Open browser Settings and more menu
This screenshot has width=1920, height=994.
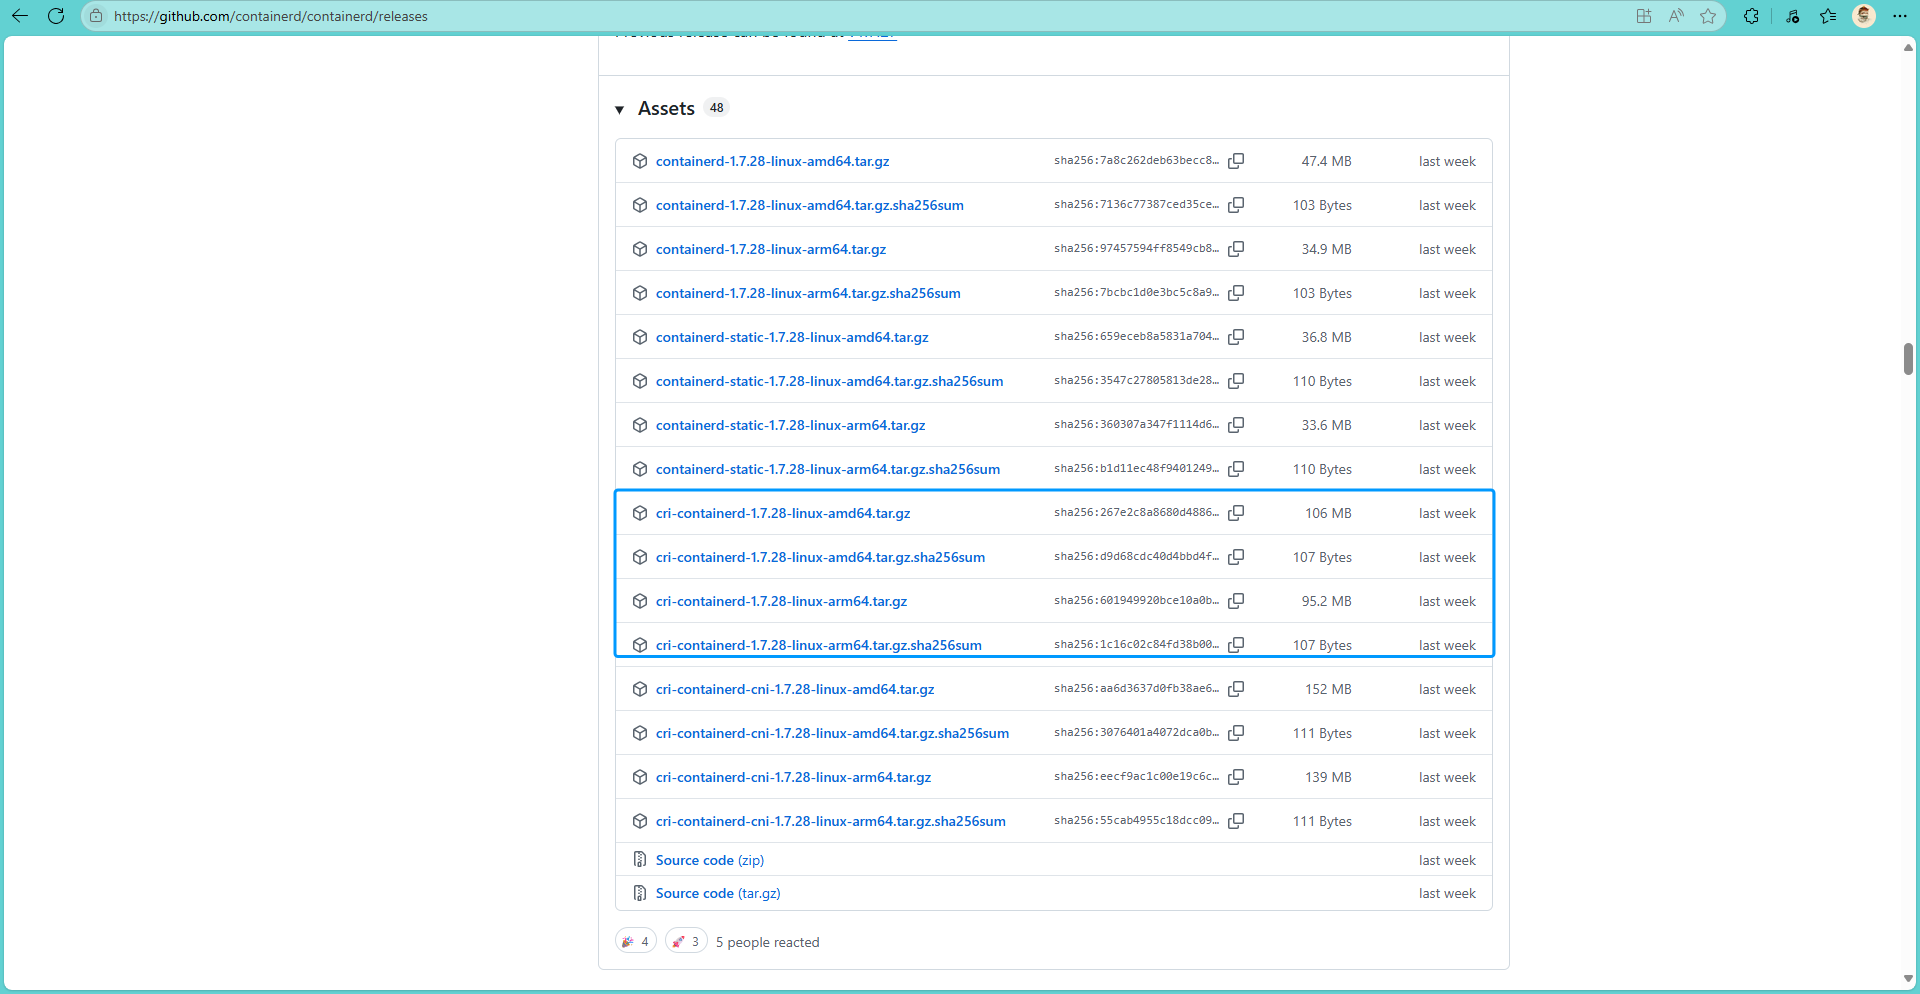[1900, 16]
